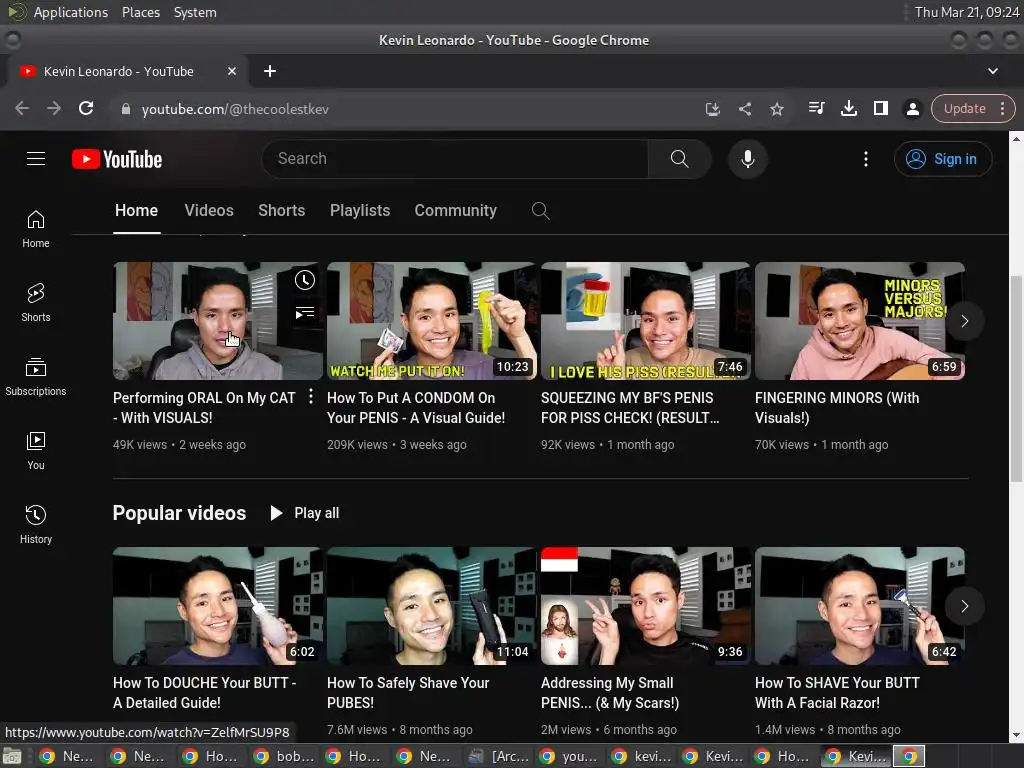1024x768 pixels.
Task: Show next Popular videos
Action: 965,606
